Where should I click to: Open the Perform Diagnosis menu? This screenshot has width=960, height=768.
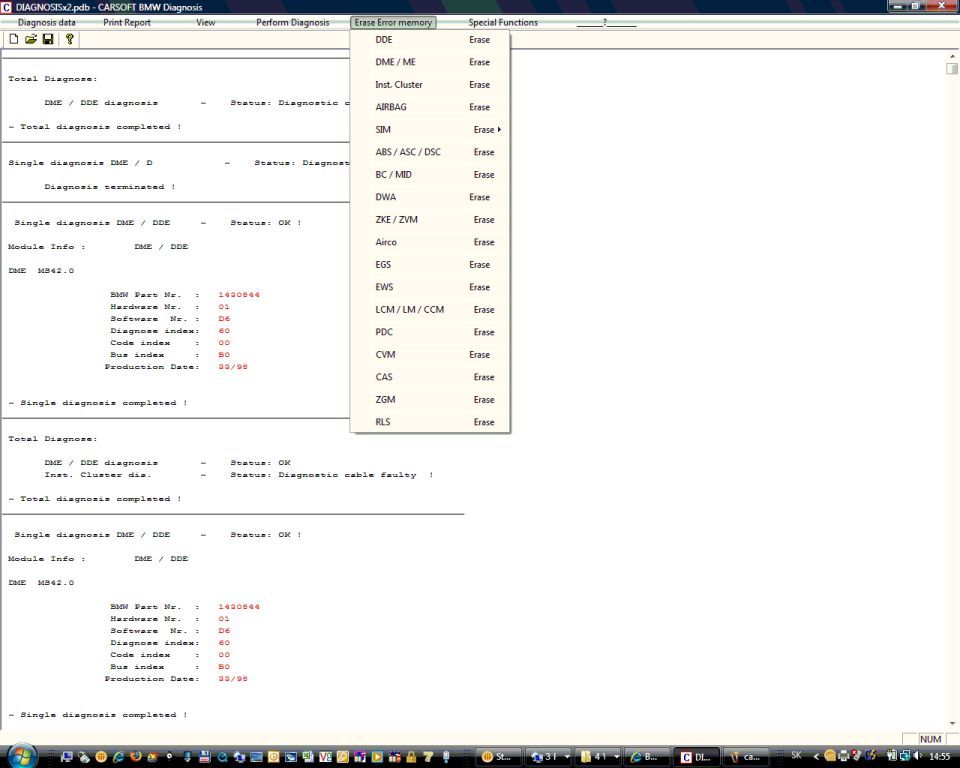coord(293,23)
